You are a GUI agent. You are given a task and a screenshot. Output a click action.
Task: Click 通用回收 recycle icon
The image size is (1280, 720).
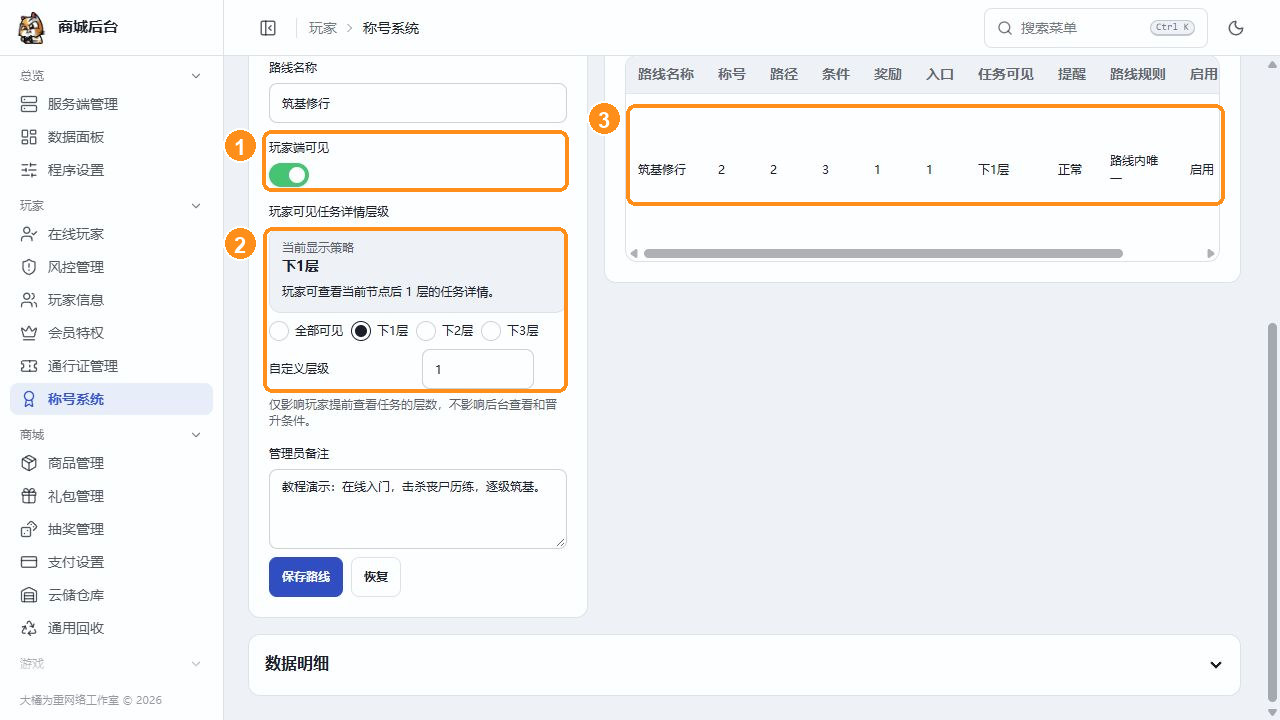point(29,628)
